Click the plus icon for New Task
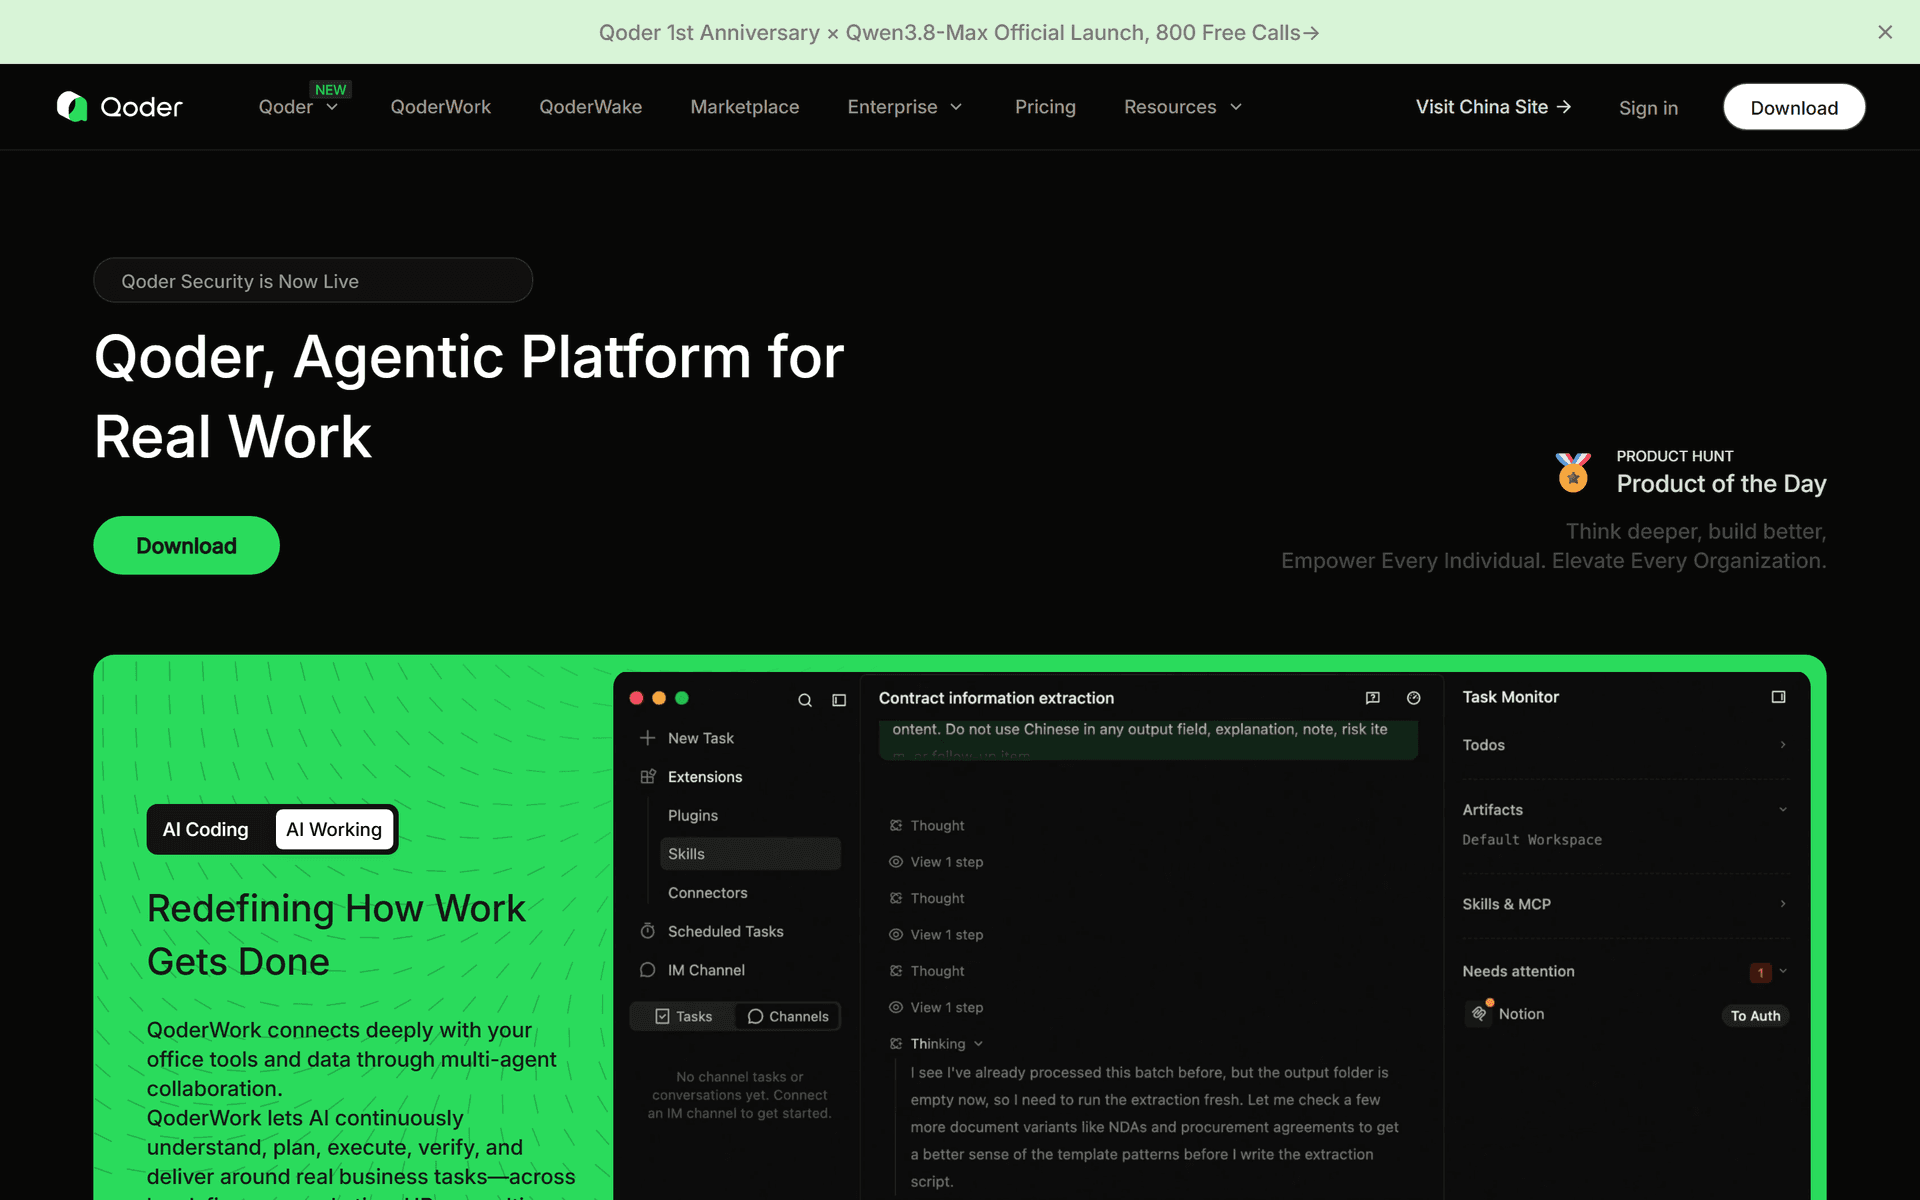This screenshot has width=1920, height=1200. click(648, 738)
